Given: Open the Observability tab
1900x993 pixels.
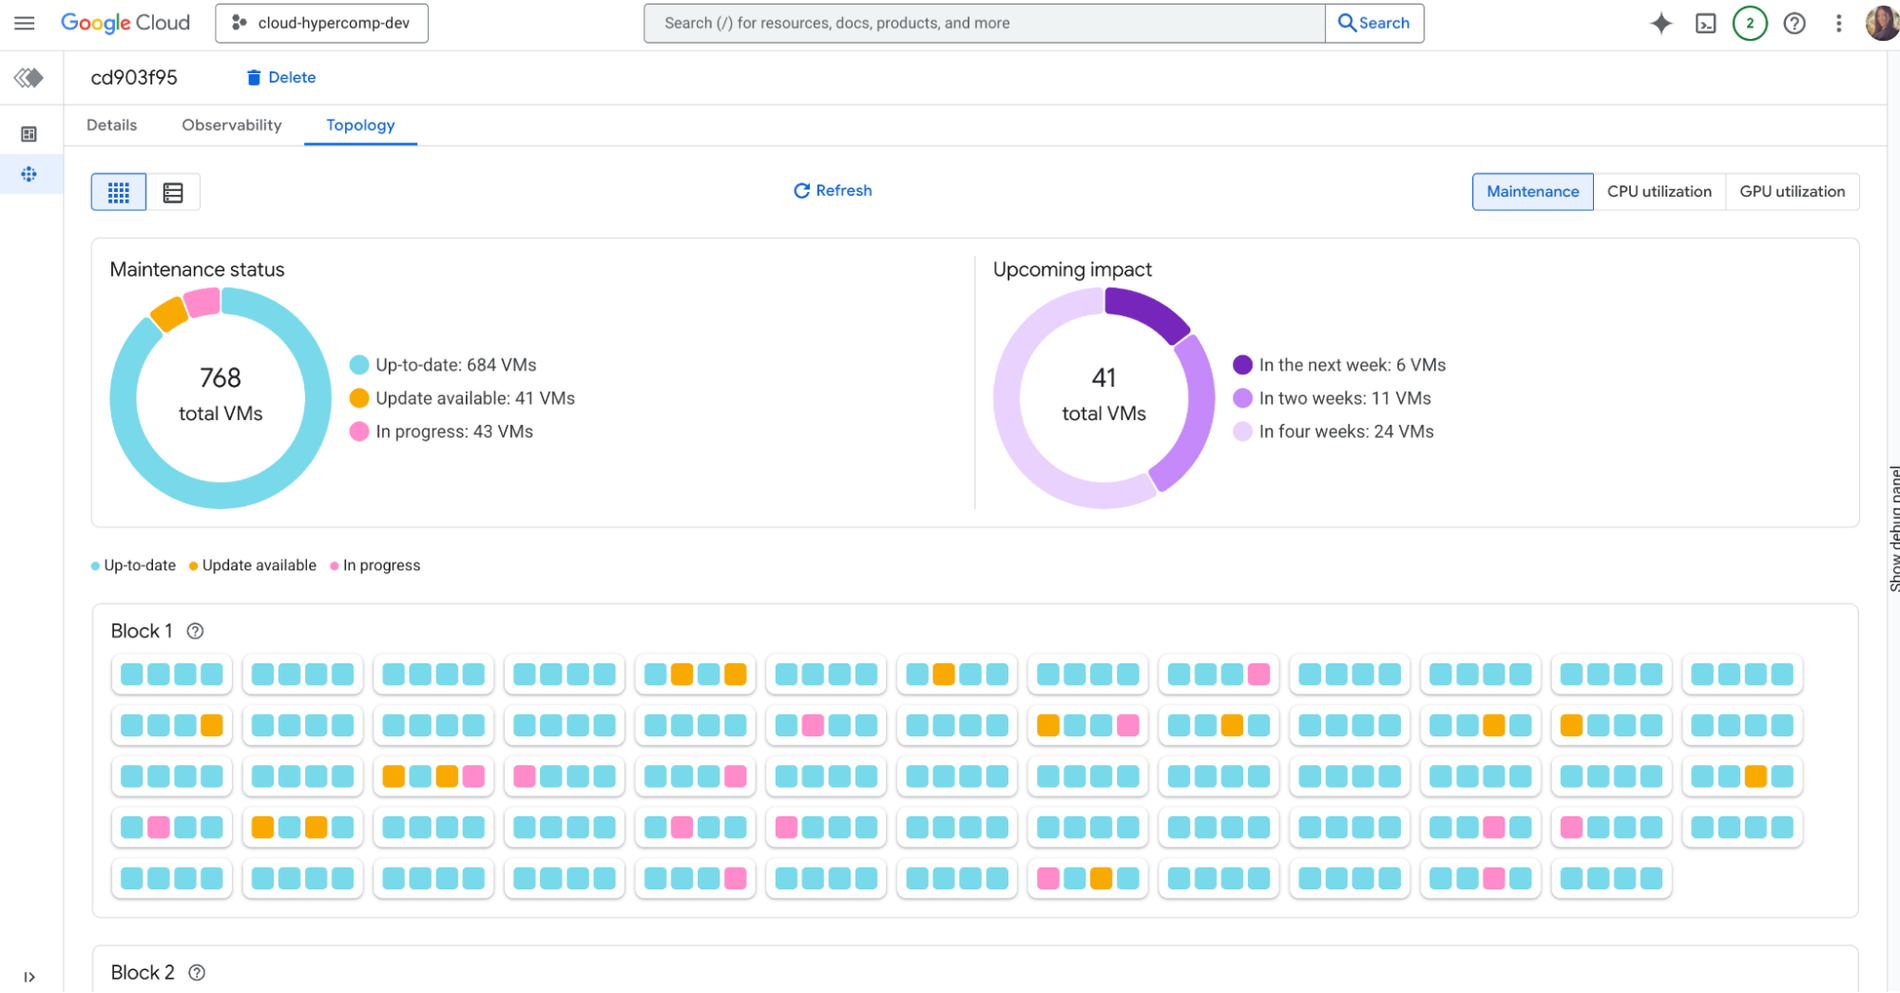Looking at the screenshot, I should point(231,125).
